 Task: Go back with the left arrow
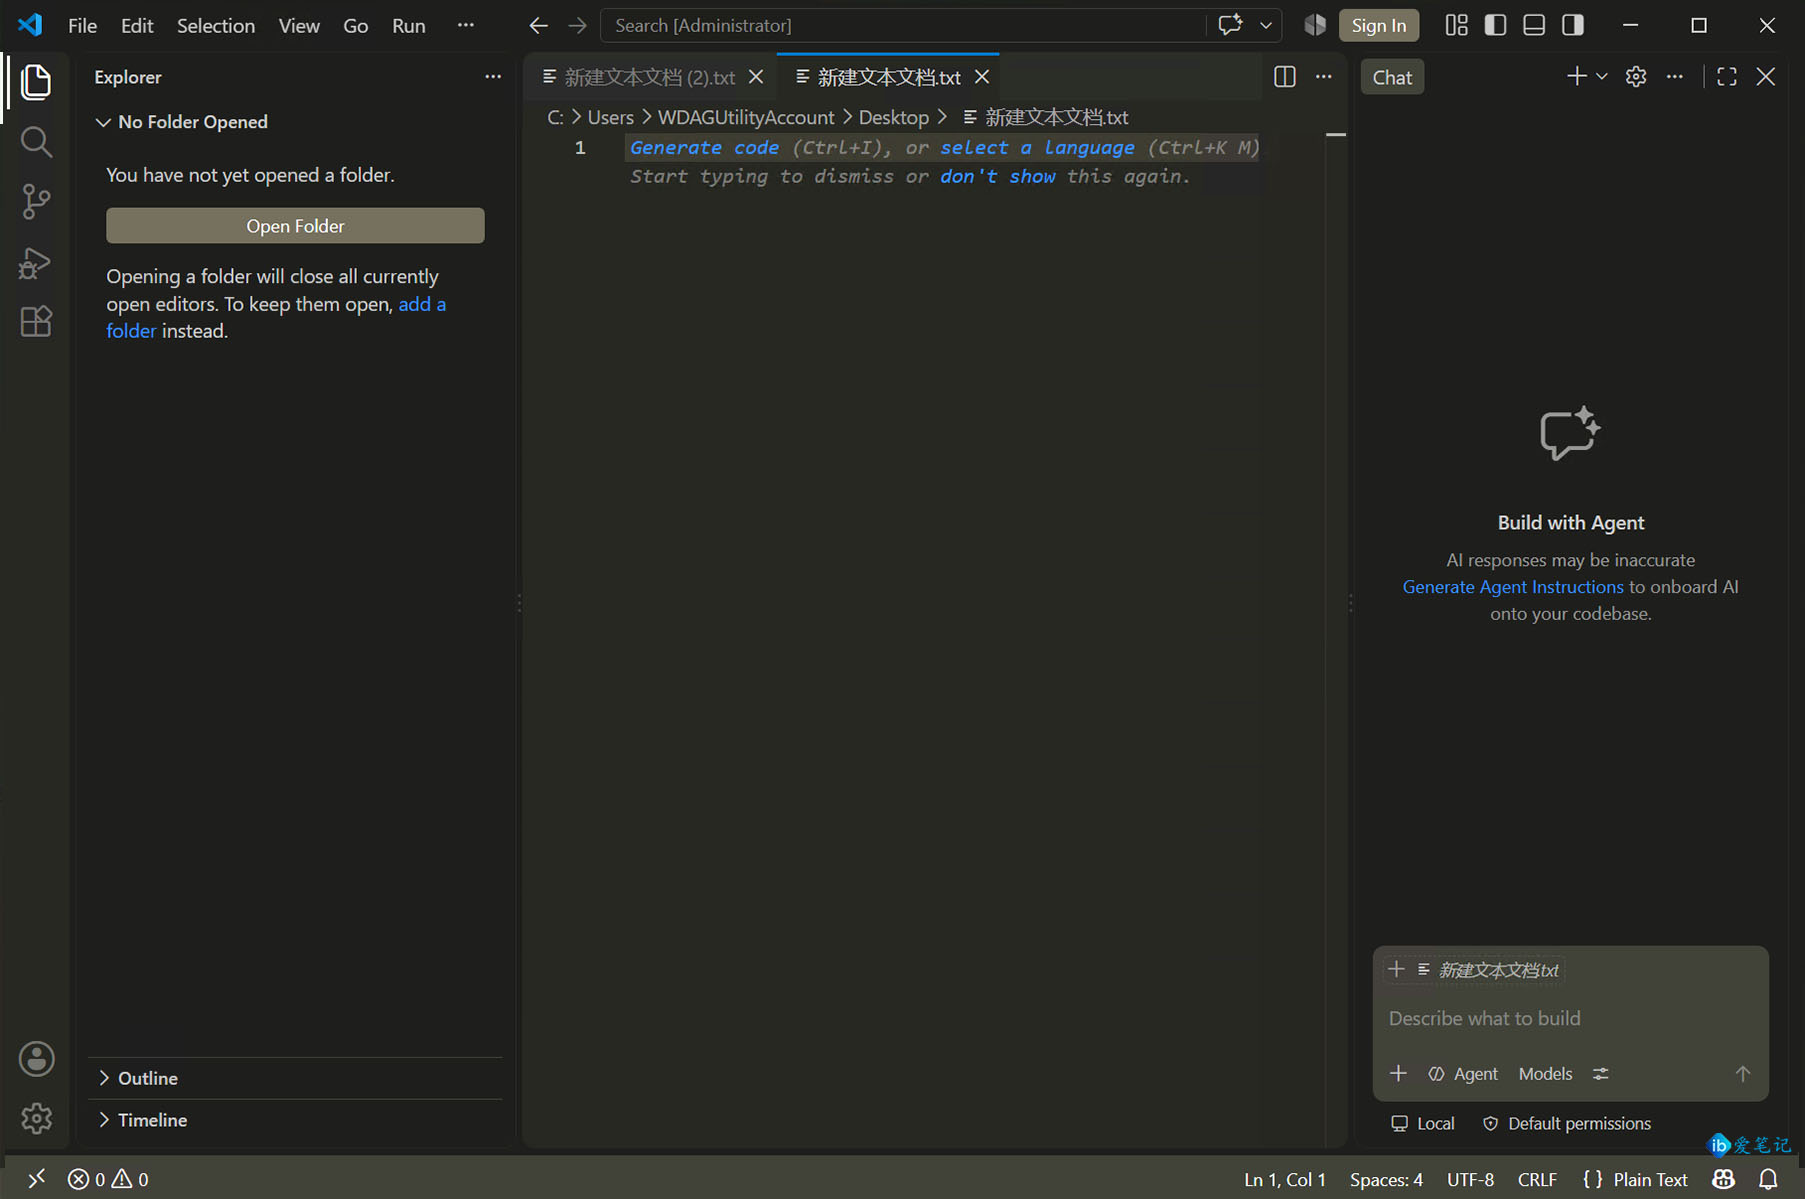pyautogui.click(x=538, y=25)
